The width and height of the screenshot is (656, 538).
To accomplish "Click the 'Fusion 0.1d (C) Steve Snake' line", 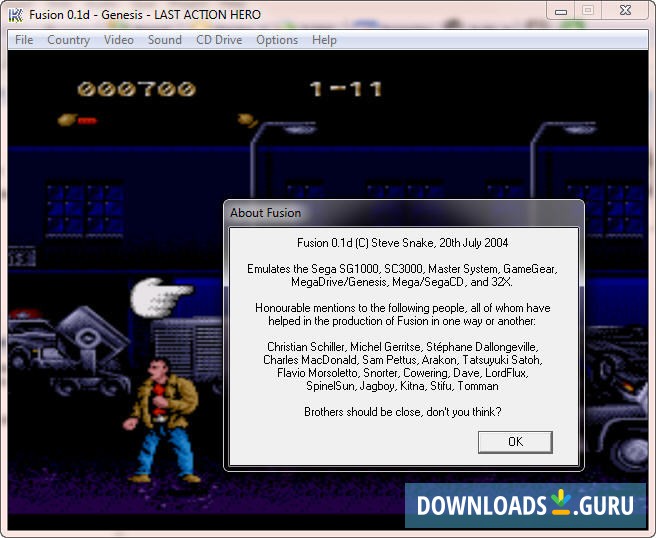I will [x=402, y=243].
